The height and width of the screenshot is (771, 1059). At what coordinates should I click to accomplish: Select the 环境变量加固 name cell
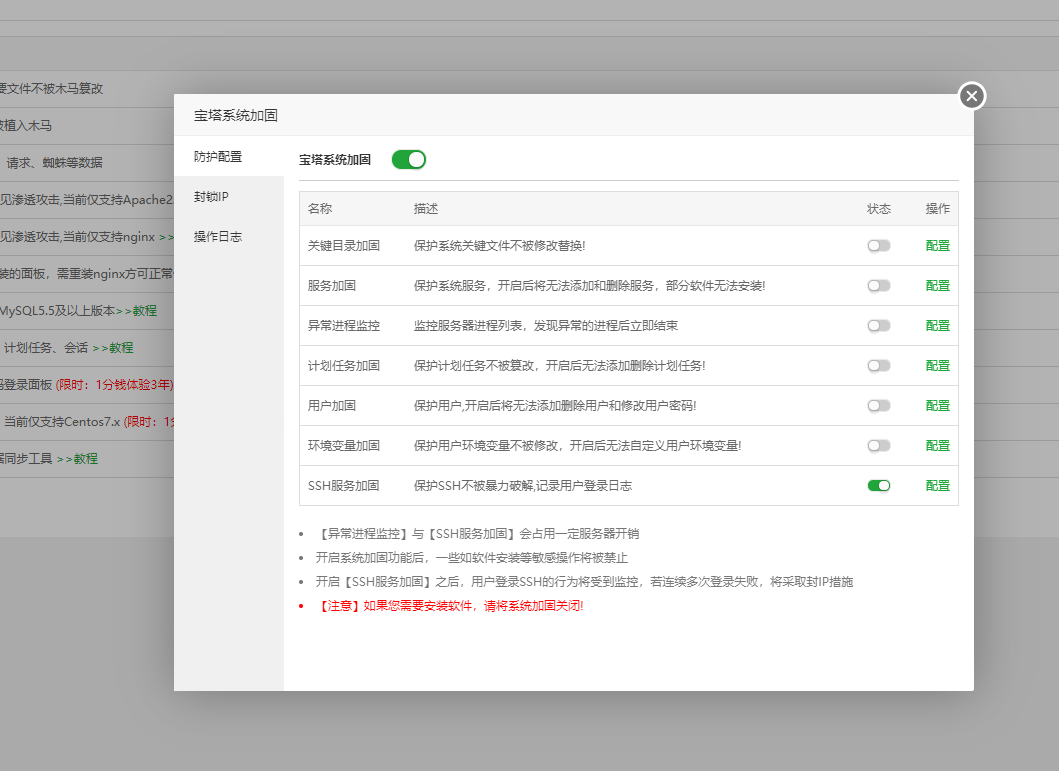click(344, 446)
